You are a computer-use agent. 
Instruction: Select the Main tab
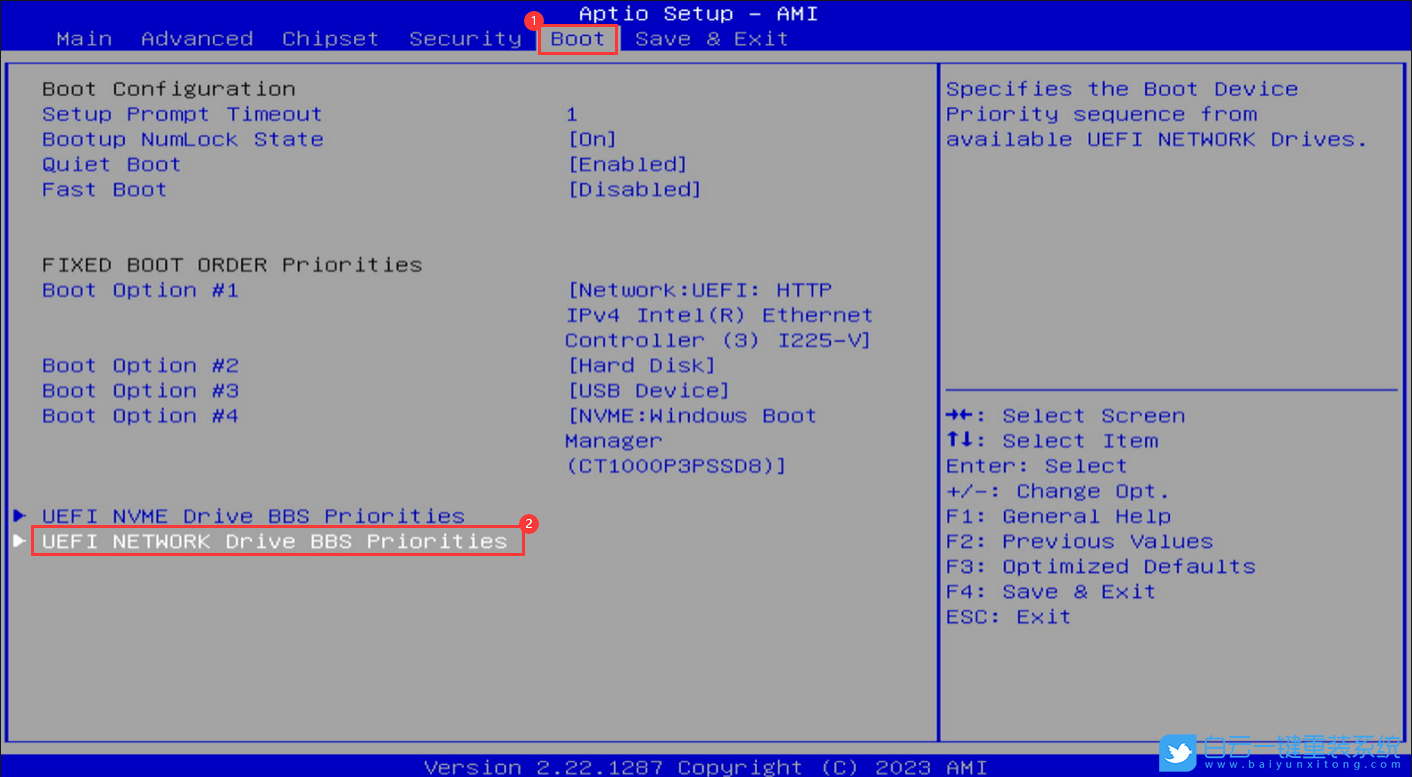point(84,38)
